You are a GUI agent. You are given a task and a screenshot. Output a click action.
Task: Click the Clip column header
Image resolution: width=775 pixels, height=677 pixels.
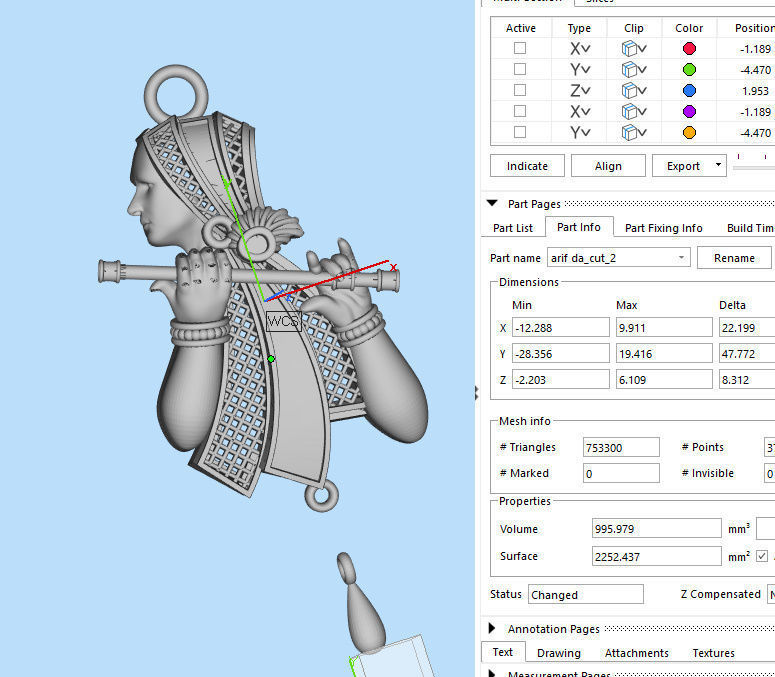[x=633, y=28]
